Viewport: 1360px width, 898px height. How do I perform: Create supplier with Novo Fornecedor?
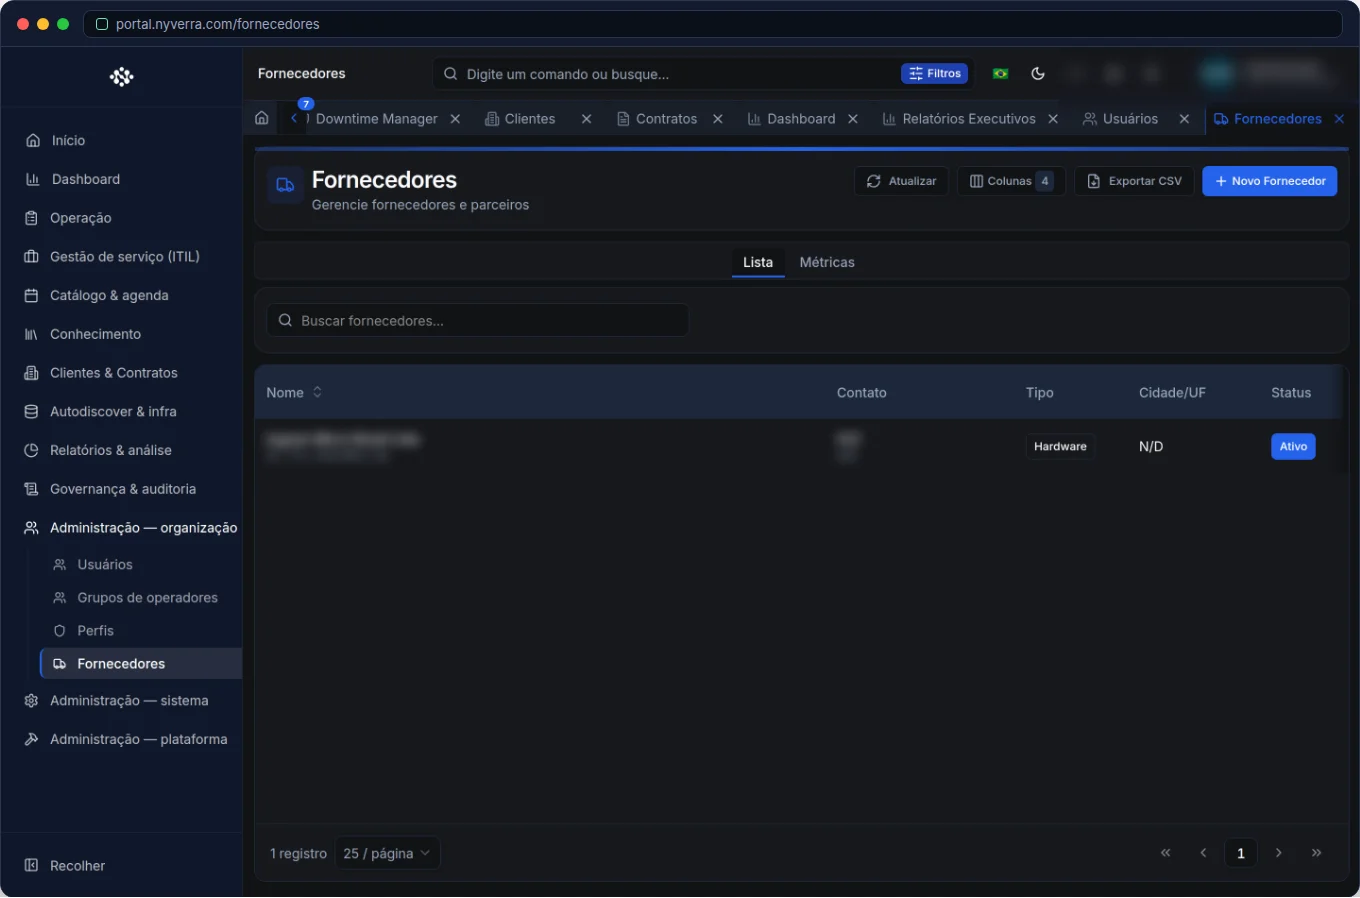(x=1270, y=181)
